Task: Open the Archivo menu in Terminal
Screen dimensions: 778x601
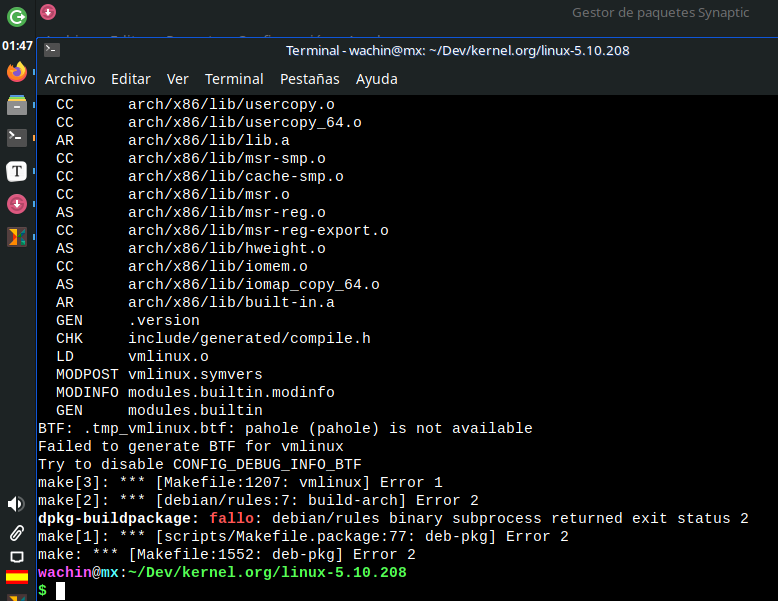Action: pos(70,79)
